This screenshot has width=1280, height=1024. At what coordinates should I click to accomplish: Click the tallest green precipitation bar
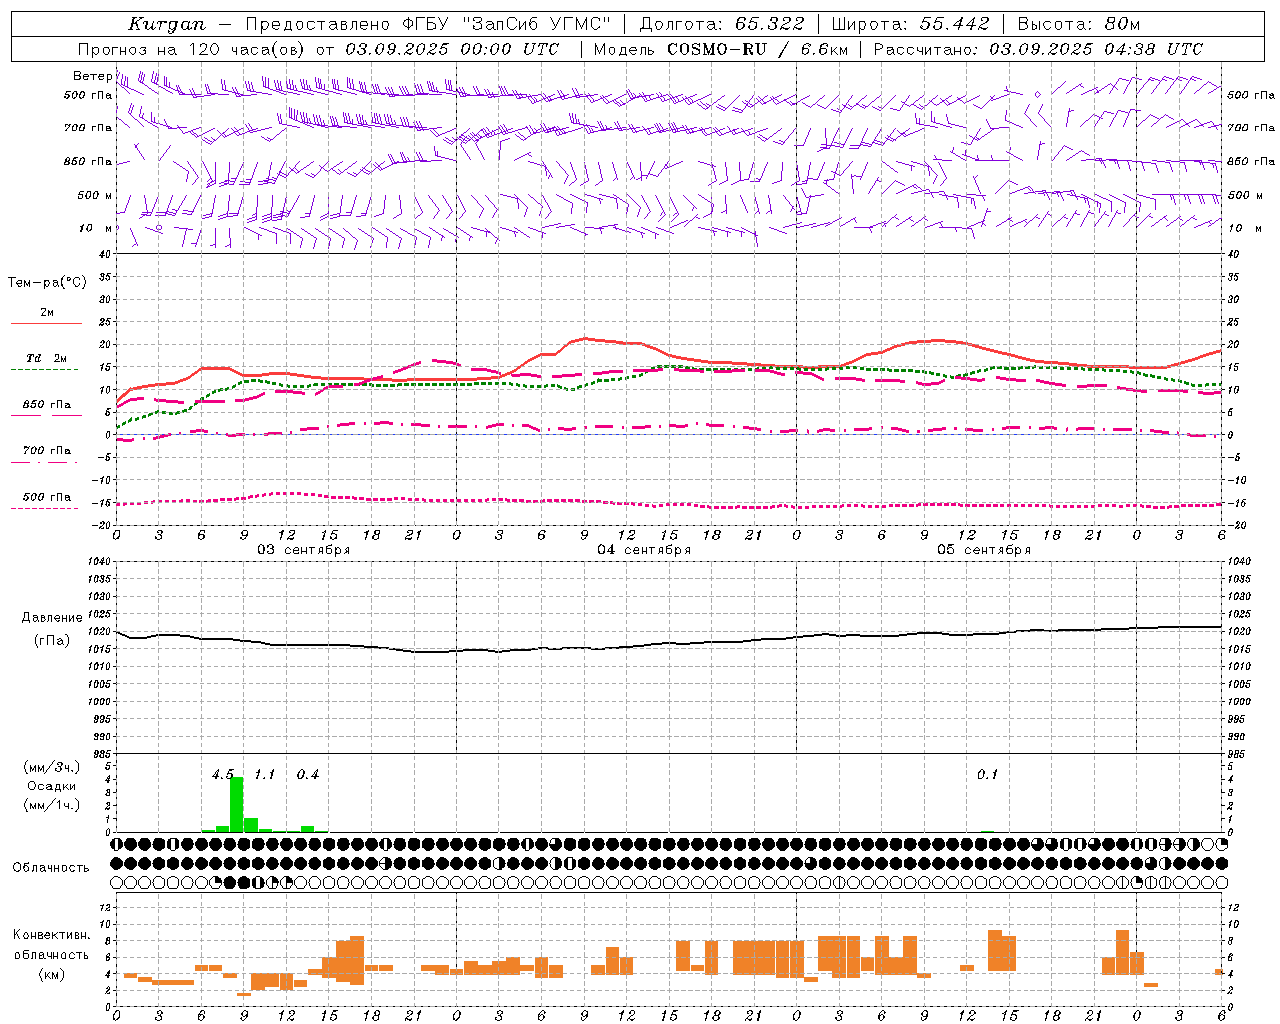[237, 804]
